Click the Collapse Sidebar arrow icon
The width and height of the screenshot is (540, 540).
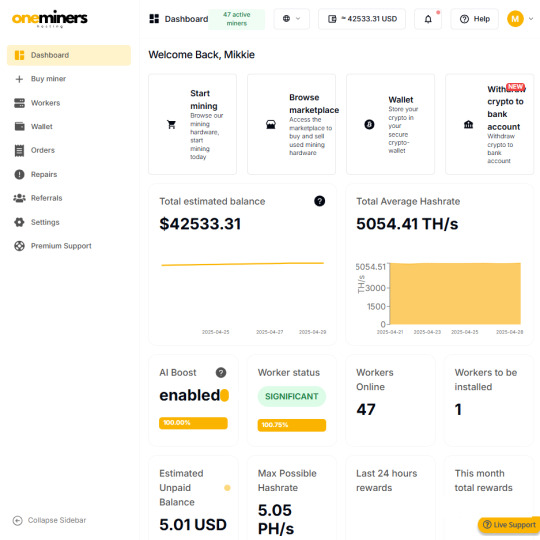(x=18, y=520)
